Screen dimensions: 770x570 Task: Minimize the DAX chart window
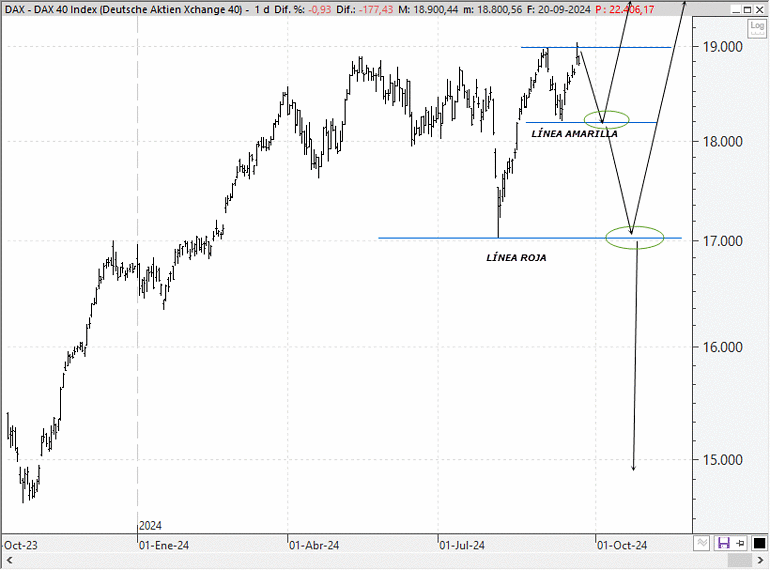click(735, 9)
